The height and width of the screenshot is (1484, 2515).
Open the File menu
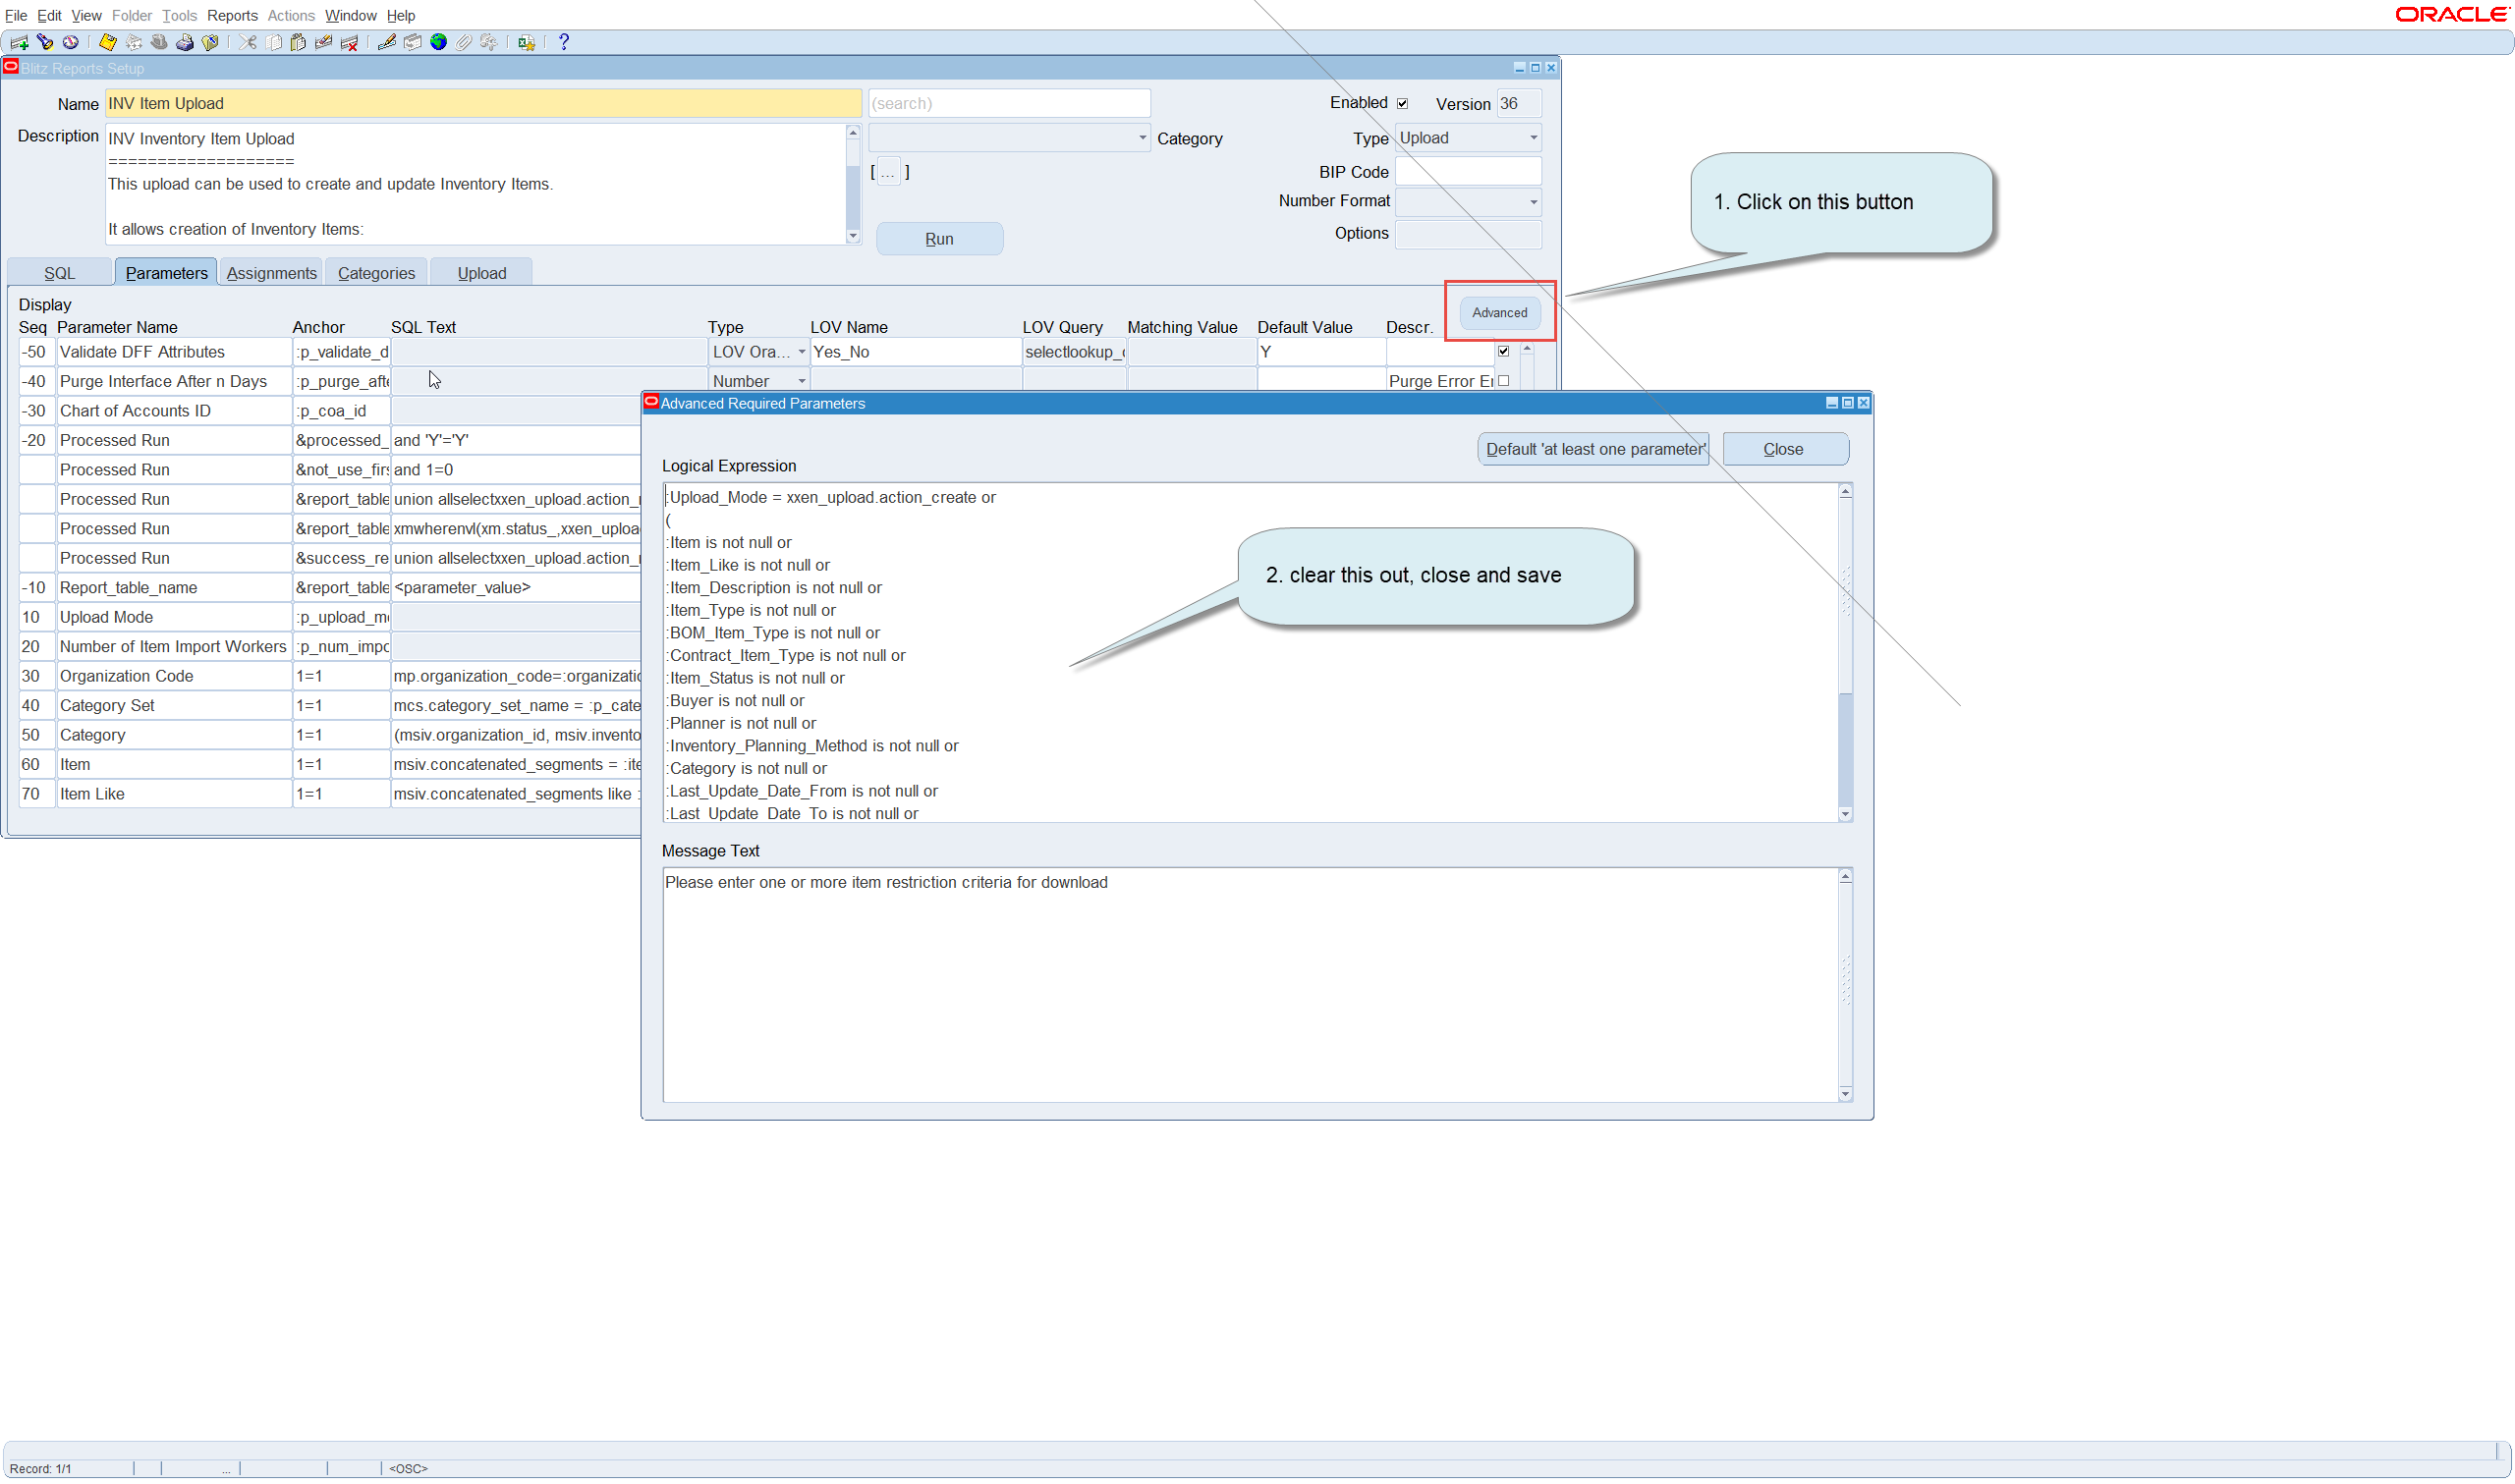click(x=15, y=15)
